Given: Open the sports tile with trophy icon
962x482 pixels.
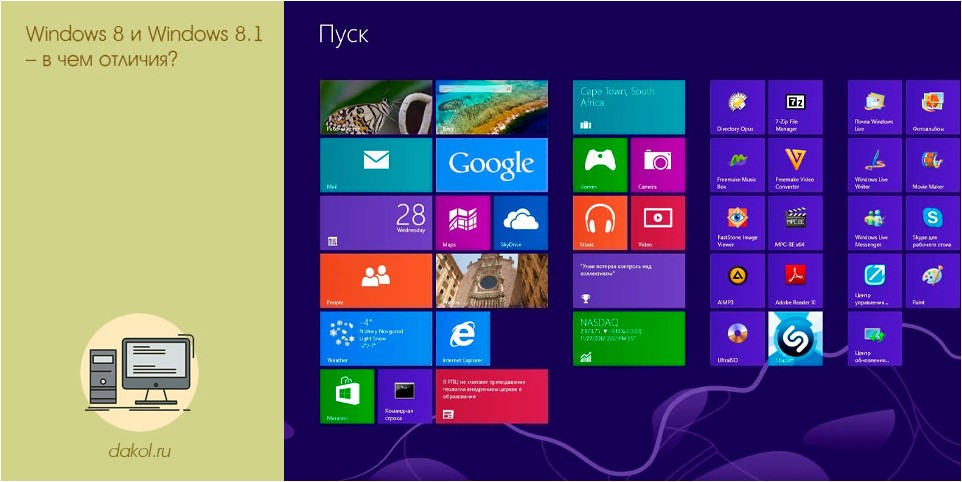Looking at the screenshot, I should pyautogui.click(x=629, y=281).
